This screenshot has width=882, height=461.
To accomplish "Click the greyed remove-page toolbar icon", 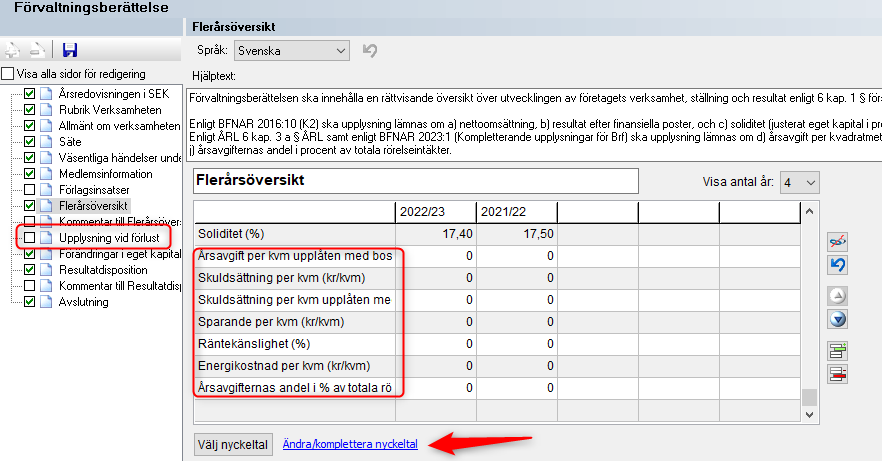I will tap(37, 50).
